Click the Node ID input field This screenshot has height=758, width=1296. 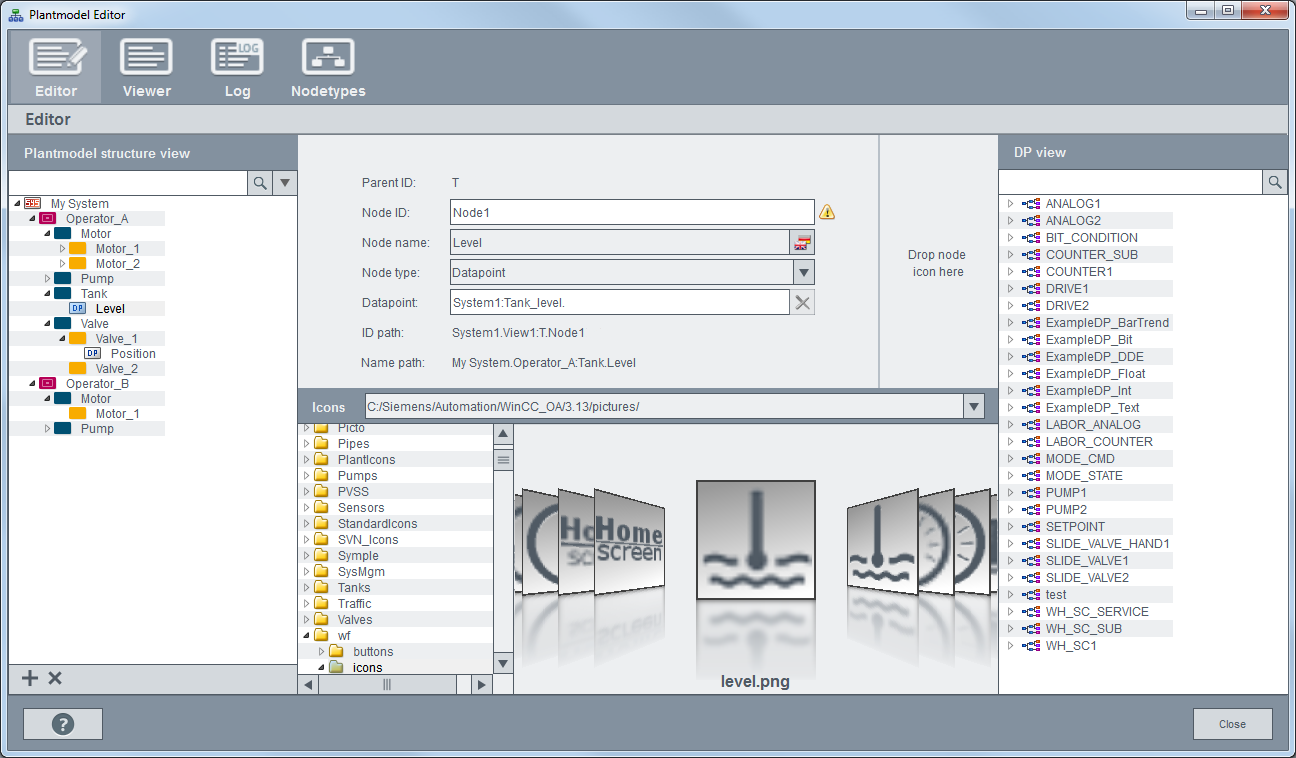(x=632, y=212)
